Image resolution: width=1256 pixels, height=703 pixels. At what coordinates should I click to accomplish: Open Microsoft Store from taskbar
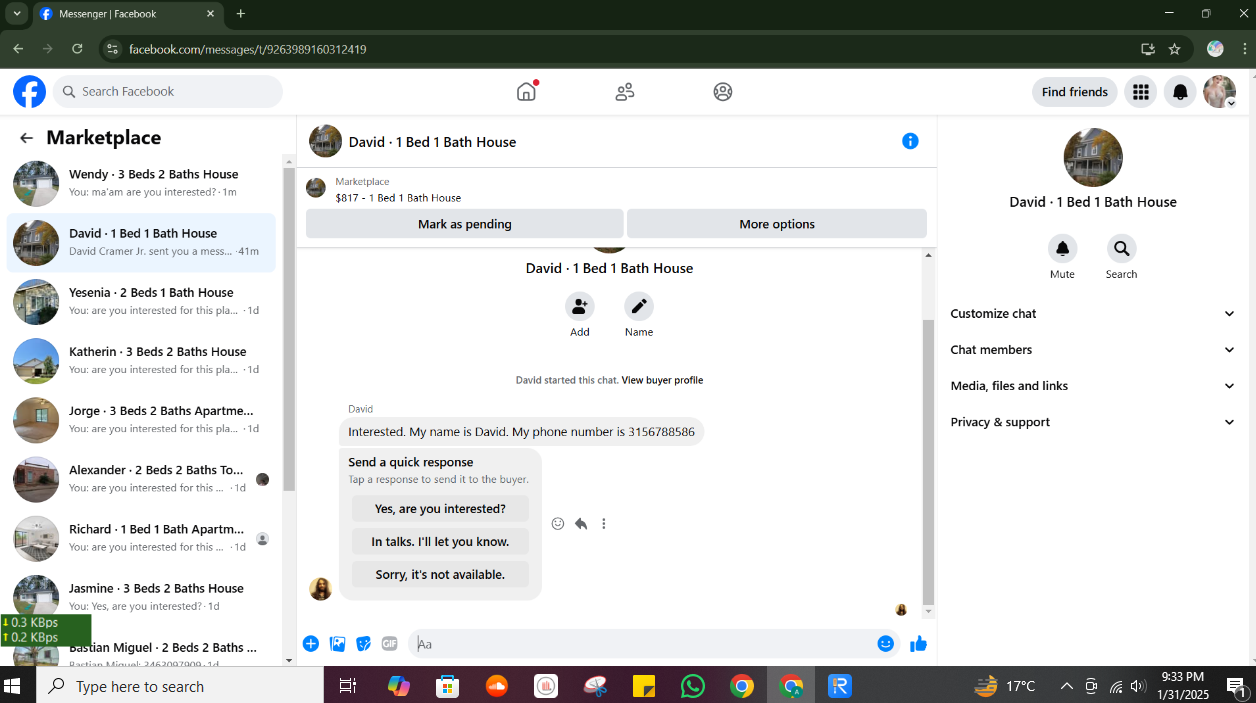pos(447,686)
